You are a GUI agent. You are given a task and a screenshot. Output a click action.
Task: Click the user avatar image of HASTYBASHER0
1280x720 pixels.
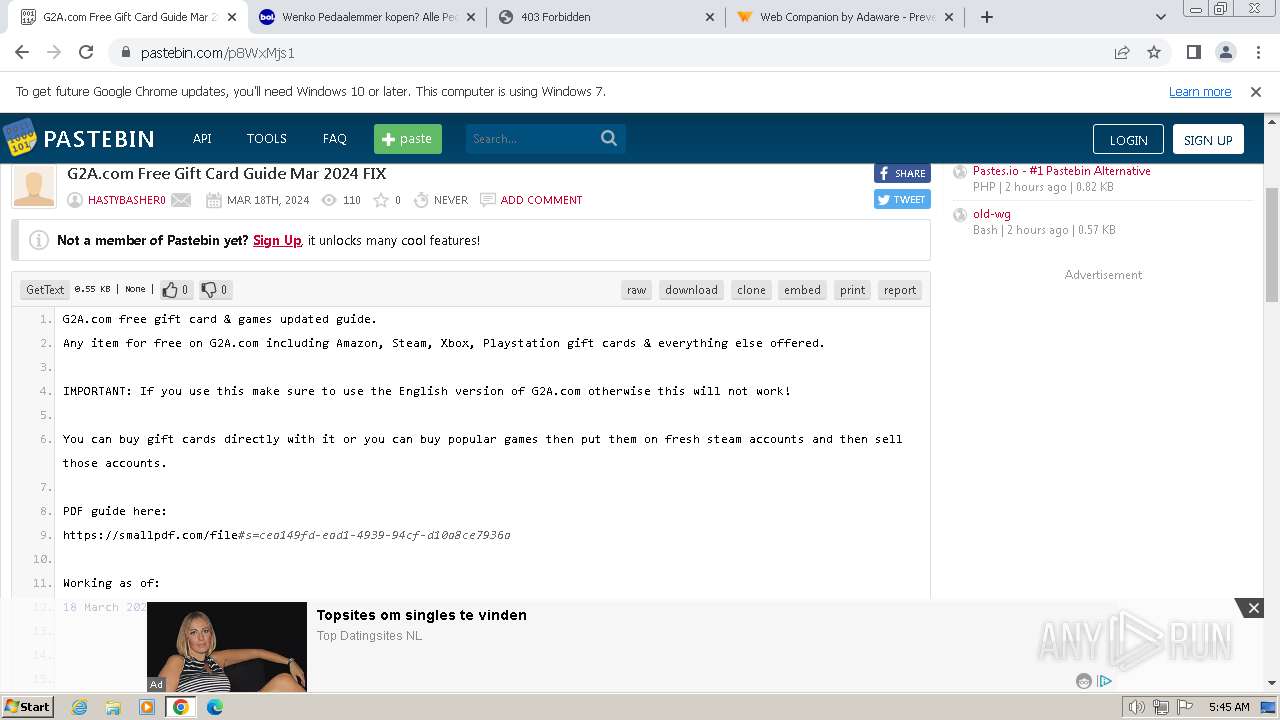34,186
